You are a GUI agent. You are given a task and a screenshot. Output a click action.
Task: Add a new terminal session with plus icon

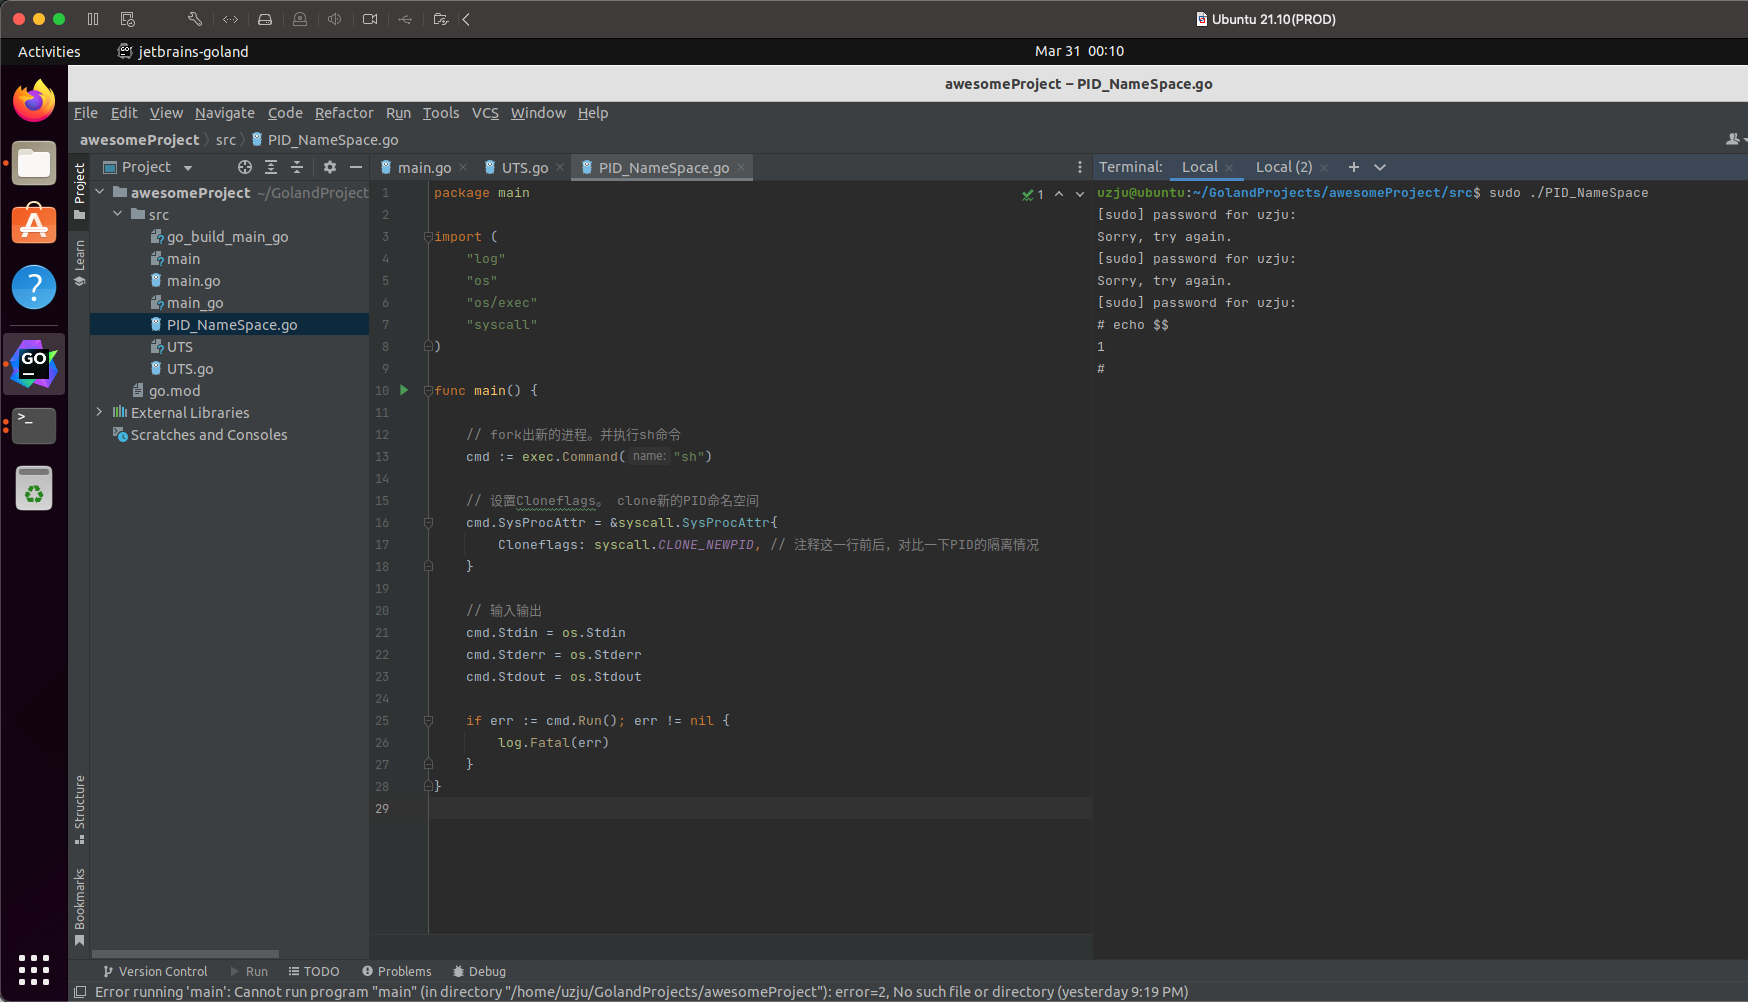pyautogui.click(x=1353, y=167)
